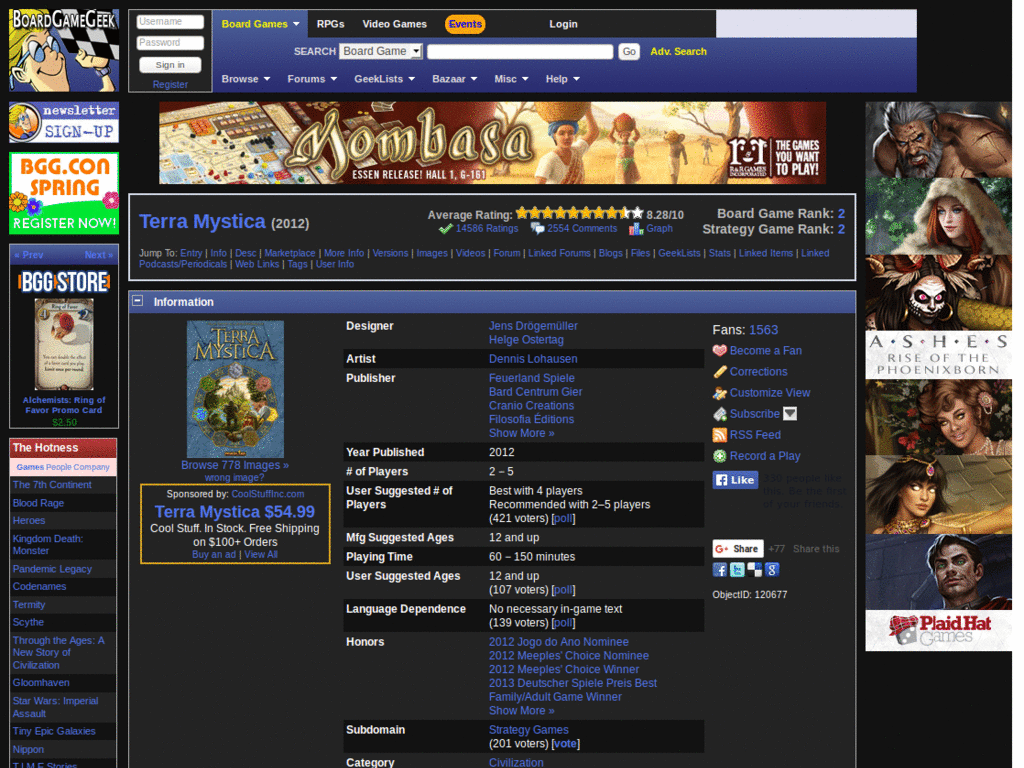The image size is (1024, 768).
Task: Open Board Game Rank 2 link
Action: pos(841,214)
